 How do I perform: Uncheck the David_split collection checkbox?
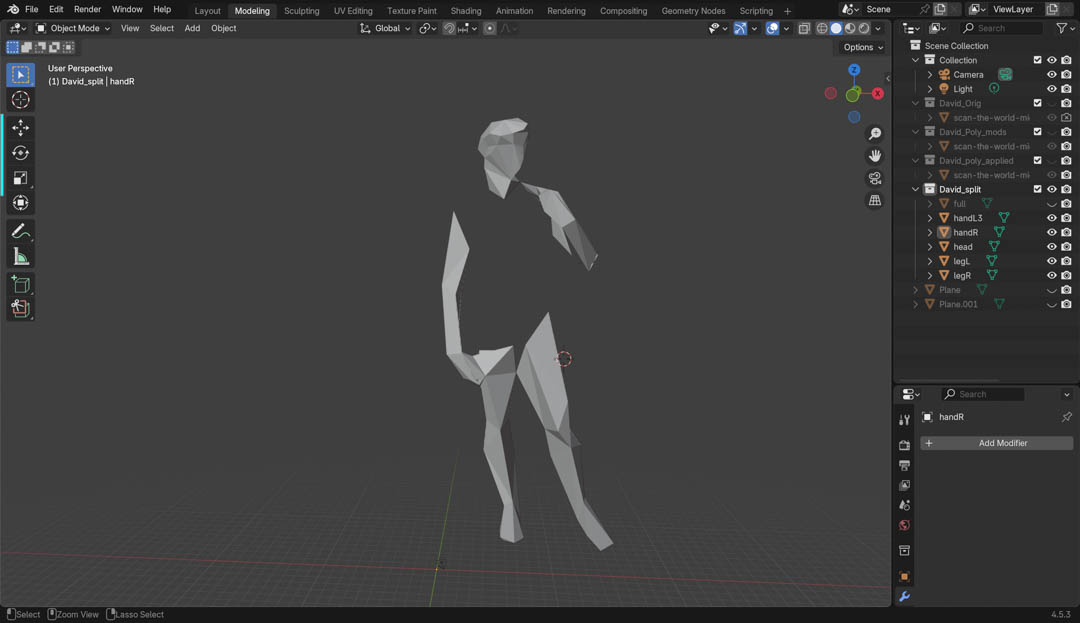pos(1037,189)
